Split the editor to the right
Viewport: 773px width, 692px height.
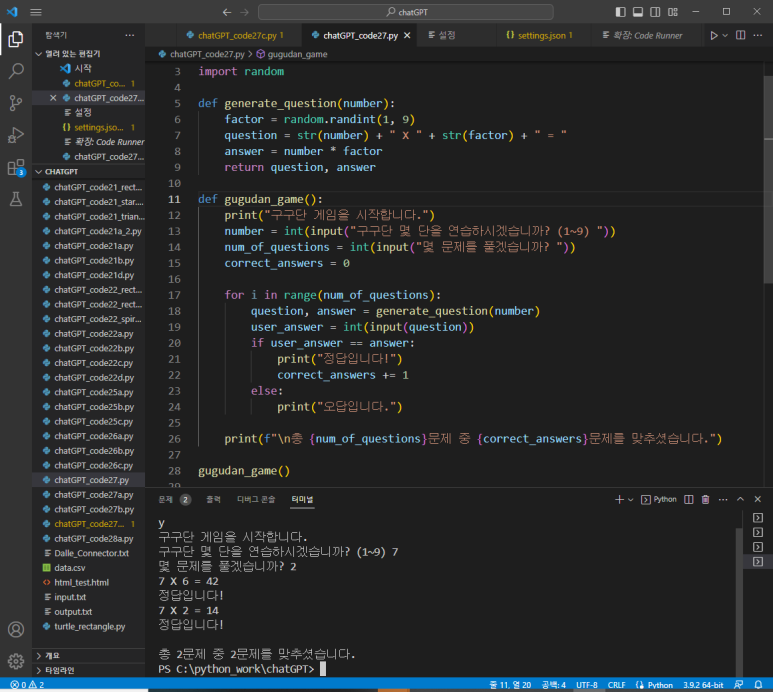[740, 35]
